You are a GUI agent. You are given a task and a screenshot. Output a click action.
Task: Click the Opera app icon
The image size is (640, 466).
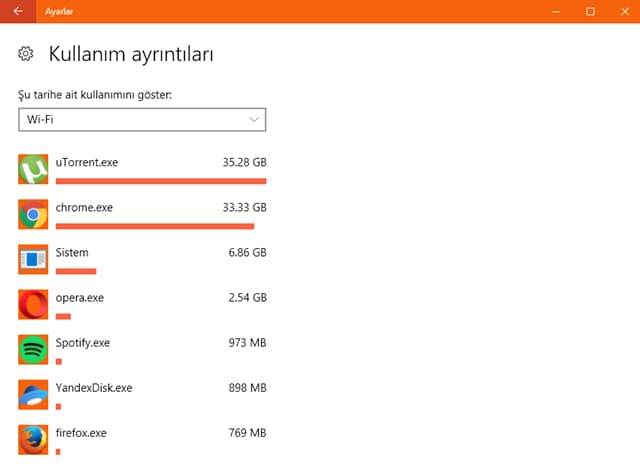point(33,304)
